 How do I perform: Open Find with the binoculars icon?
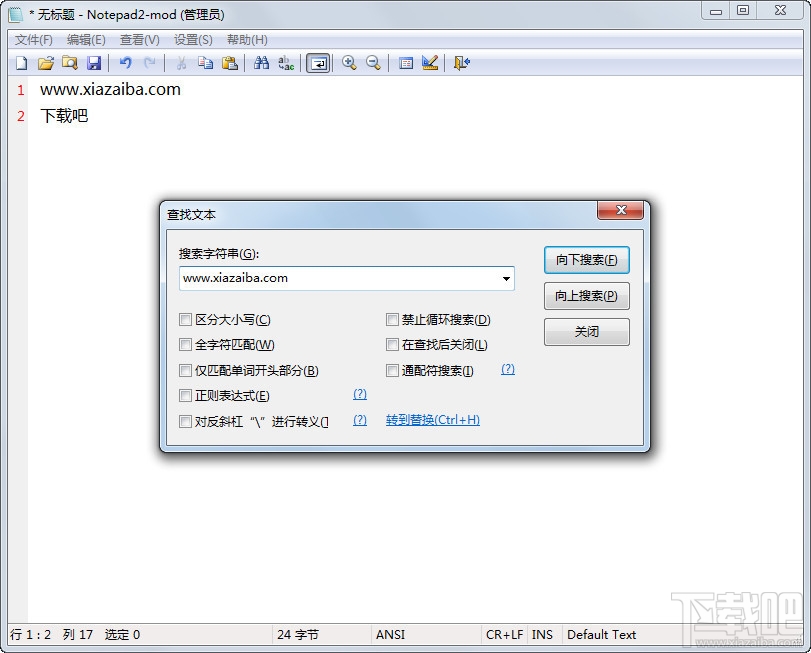coord(259,63)
